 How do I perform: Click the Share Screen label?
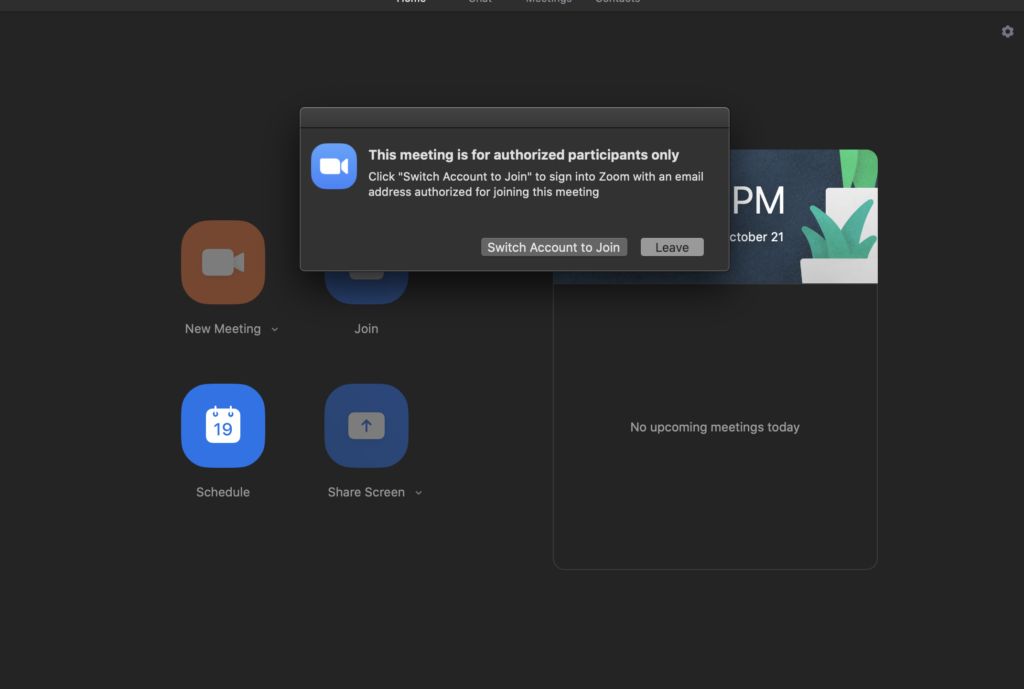pos(366,492)
